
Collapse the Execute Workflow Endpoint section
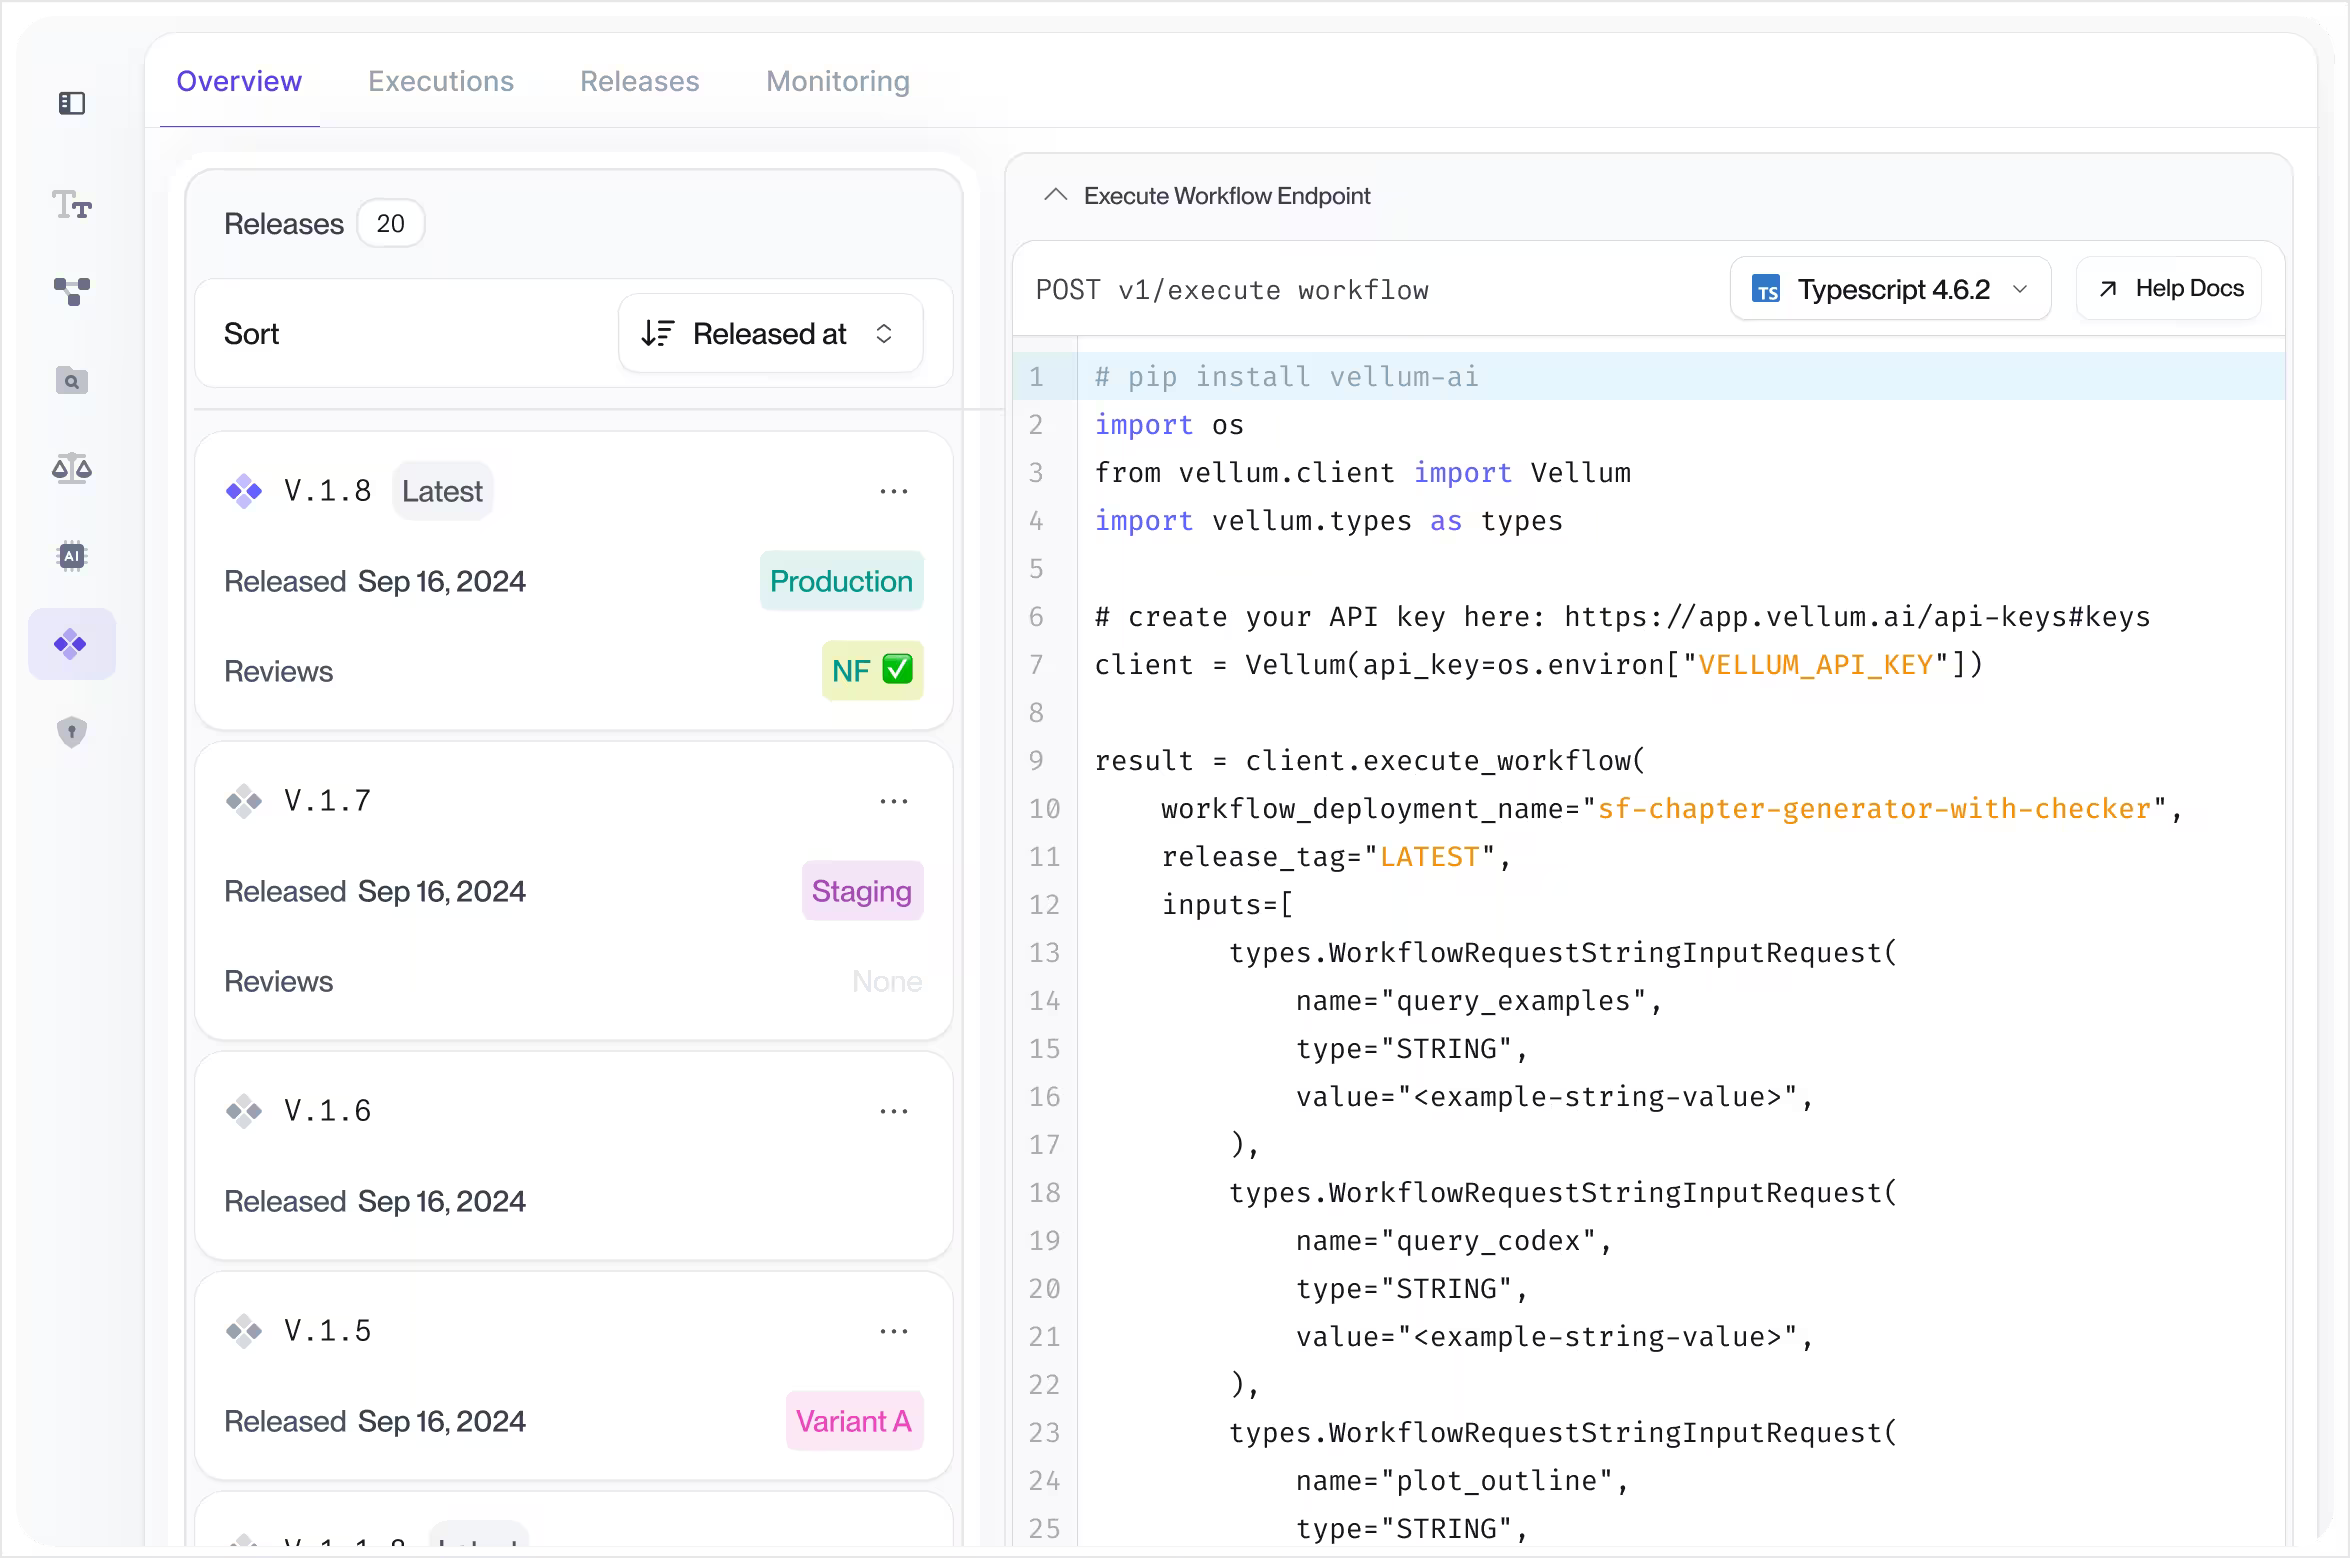click(x=1055, y=195)
